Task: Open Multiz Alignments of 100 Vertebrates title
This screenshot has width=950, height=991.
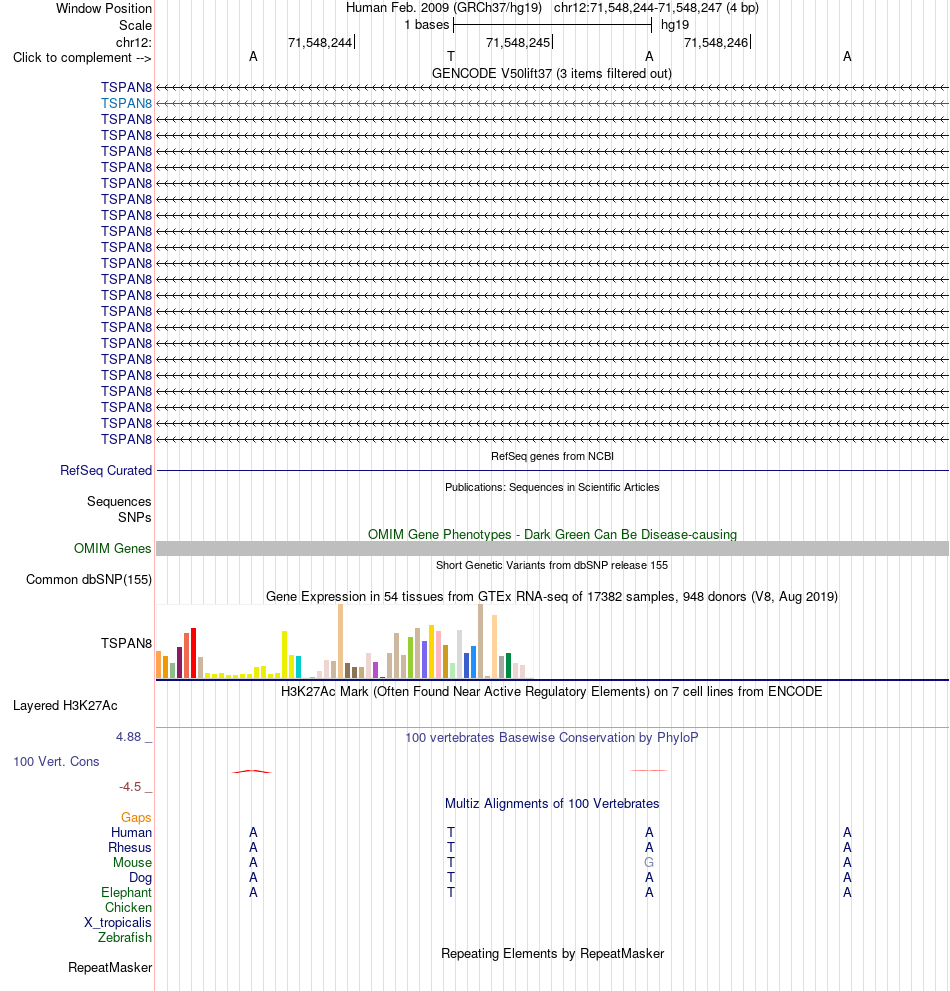Action: coord(552,804)
